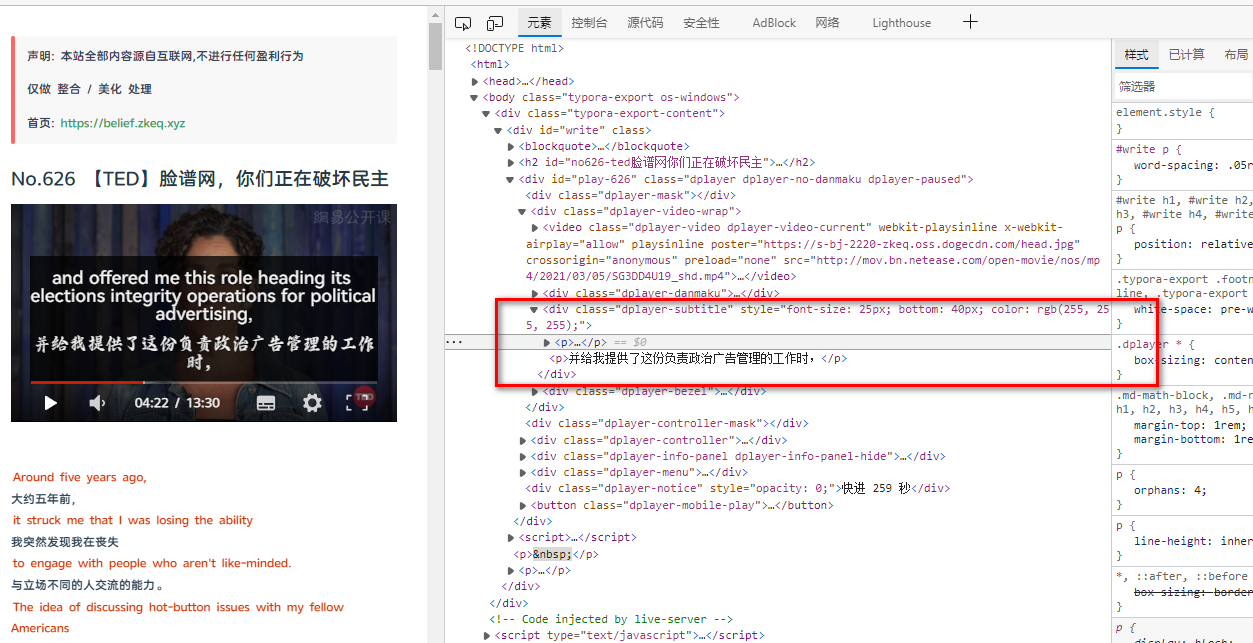Enter fullscreen in the video player
The image size is (1253, 643).
358,403
